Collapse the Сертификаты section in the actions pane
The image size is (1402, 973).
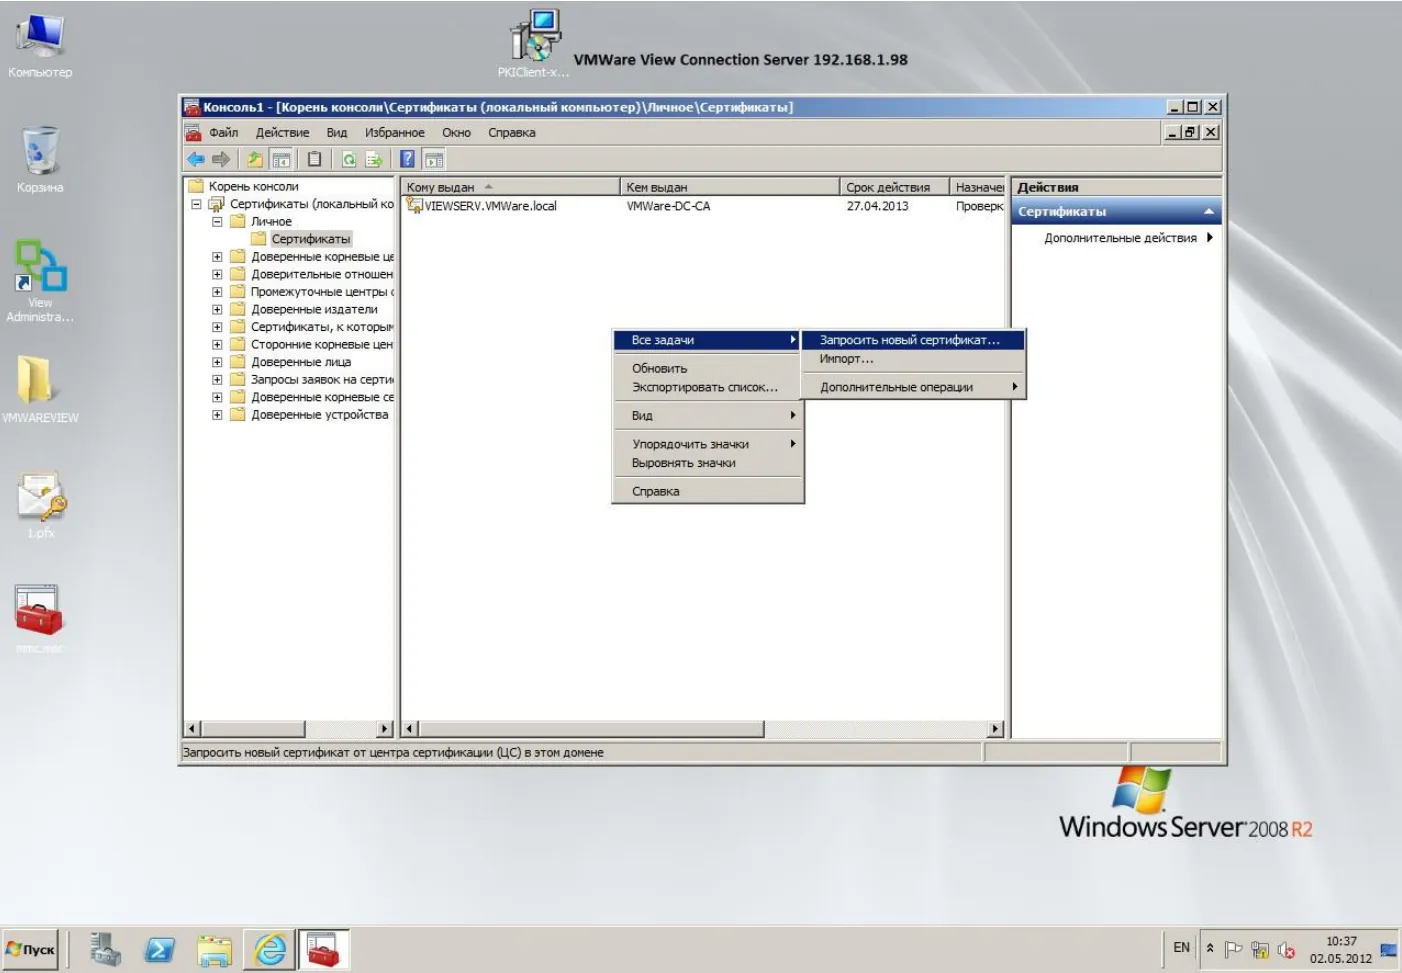(1208, 212)
